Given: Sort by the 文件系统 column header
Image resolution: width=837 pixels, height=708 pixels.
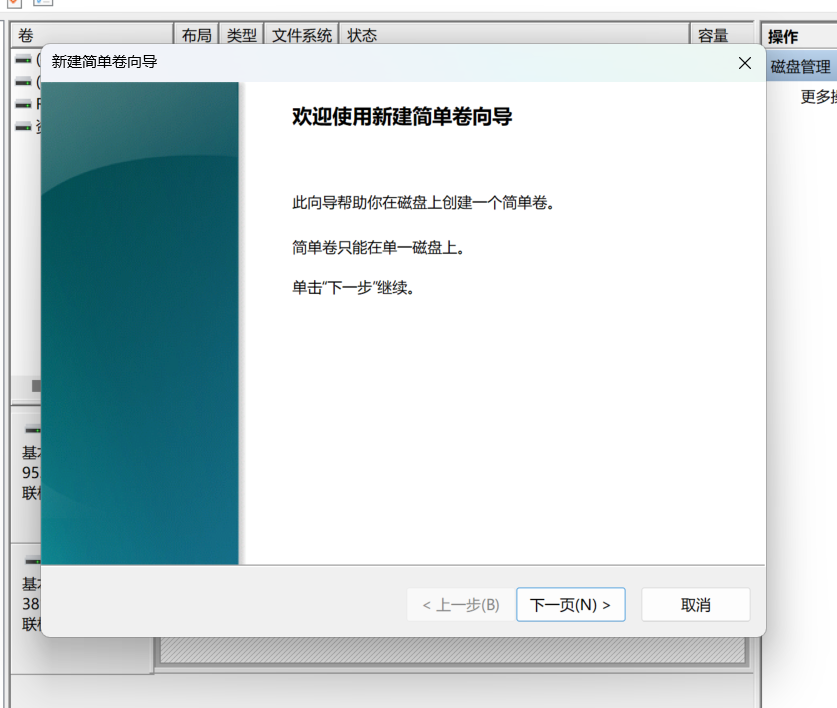Looking at the screenshot, I should [302, 36].
